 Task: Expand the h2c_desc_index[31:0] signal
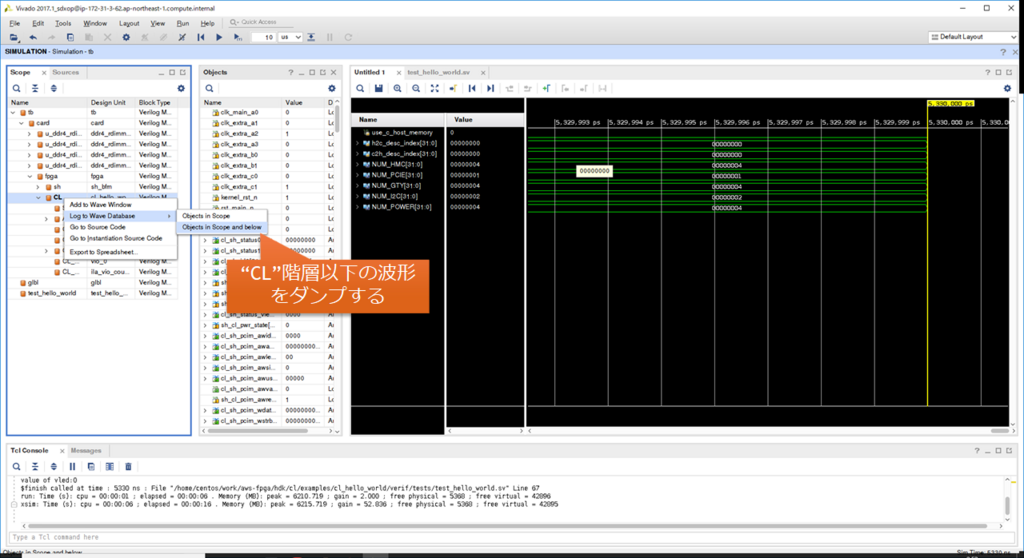tap(357, 143)
